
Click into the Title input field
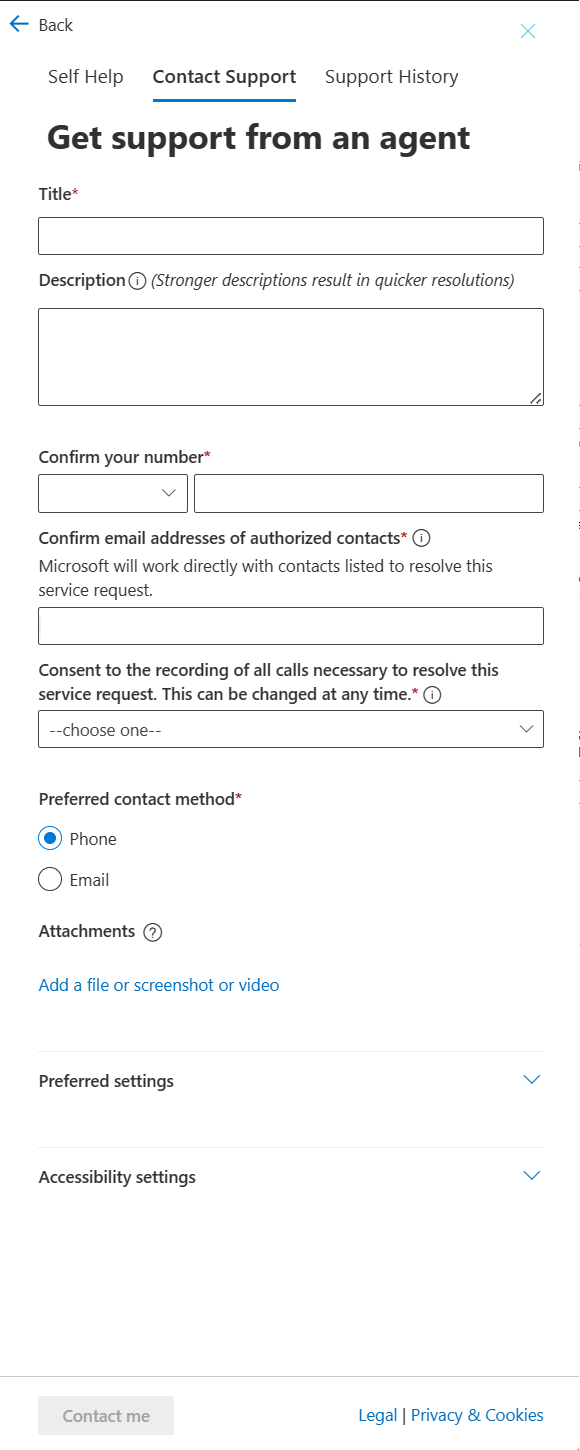(291, 236)
